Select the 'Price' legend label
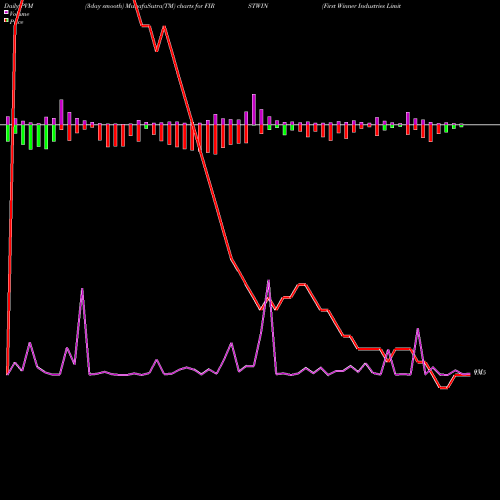This screenshot has height=500, width=500. pyautogui.click(x=16, y=22)
